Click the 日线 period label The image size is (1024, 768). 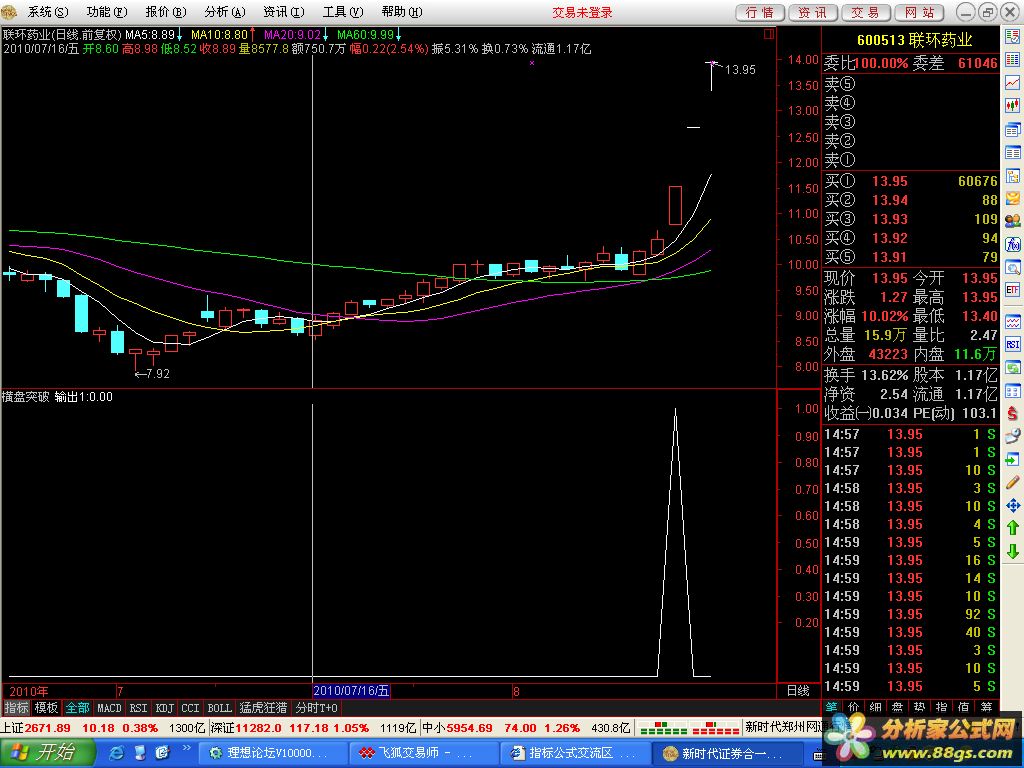[x=798, y=691]
